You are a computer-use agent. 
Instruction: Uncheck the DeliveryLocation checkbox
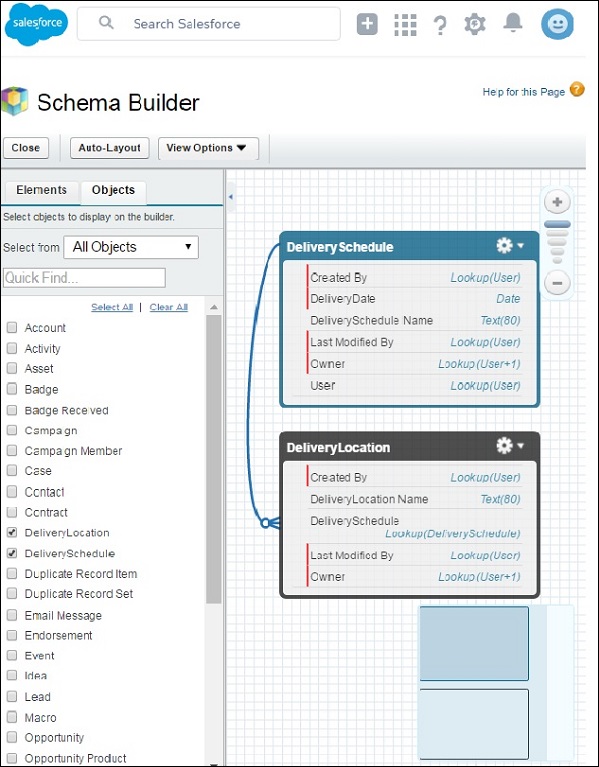12,533
